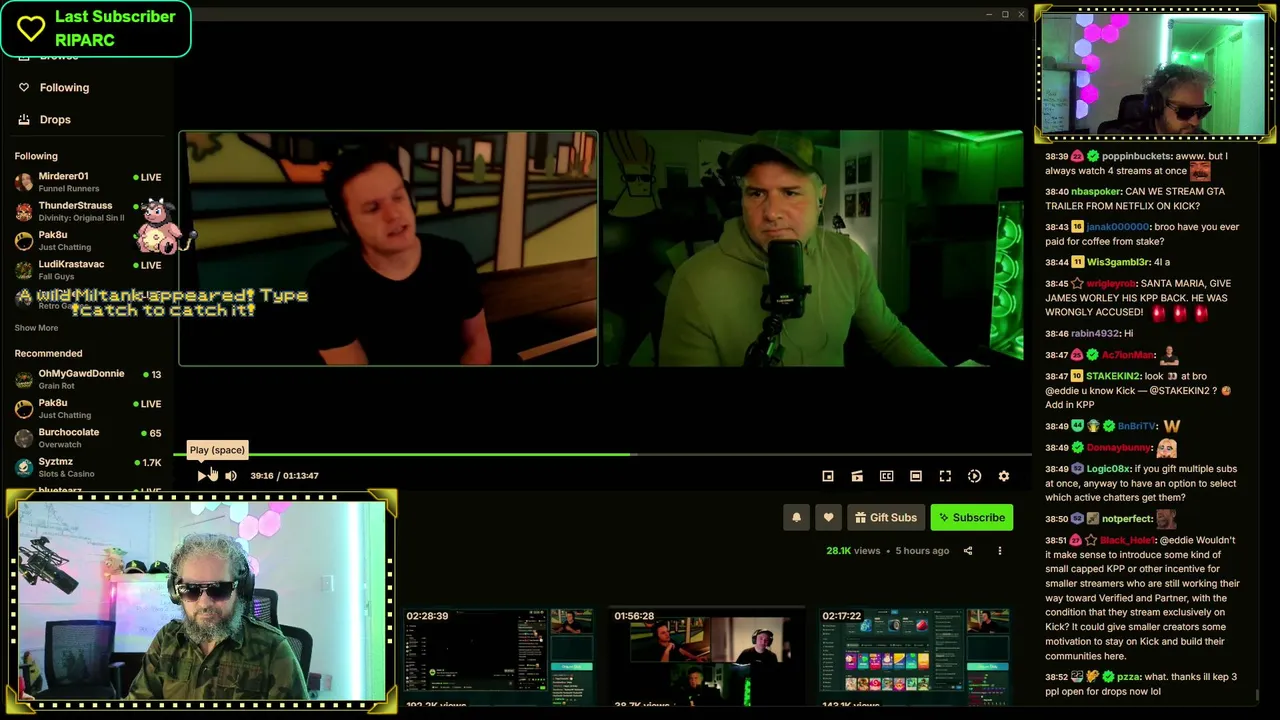Viewport: 1280px width, 720px height.
Task: Open Pak8u under the Following list
Action: click(88, 240)
